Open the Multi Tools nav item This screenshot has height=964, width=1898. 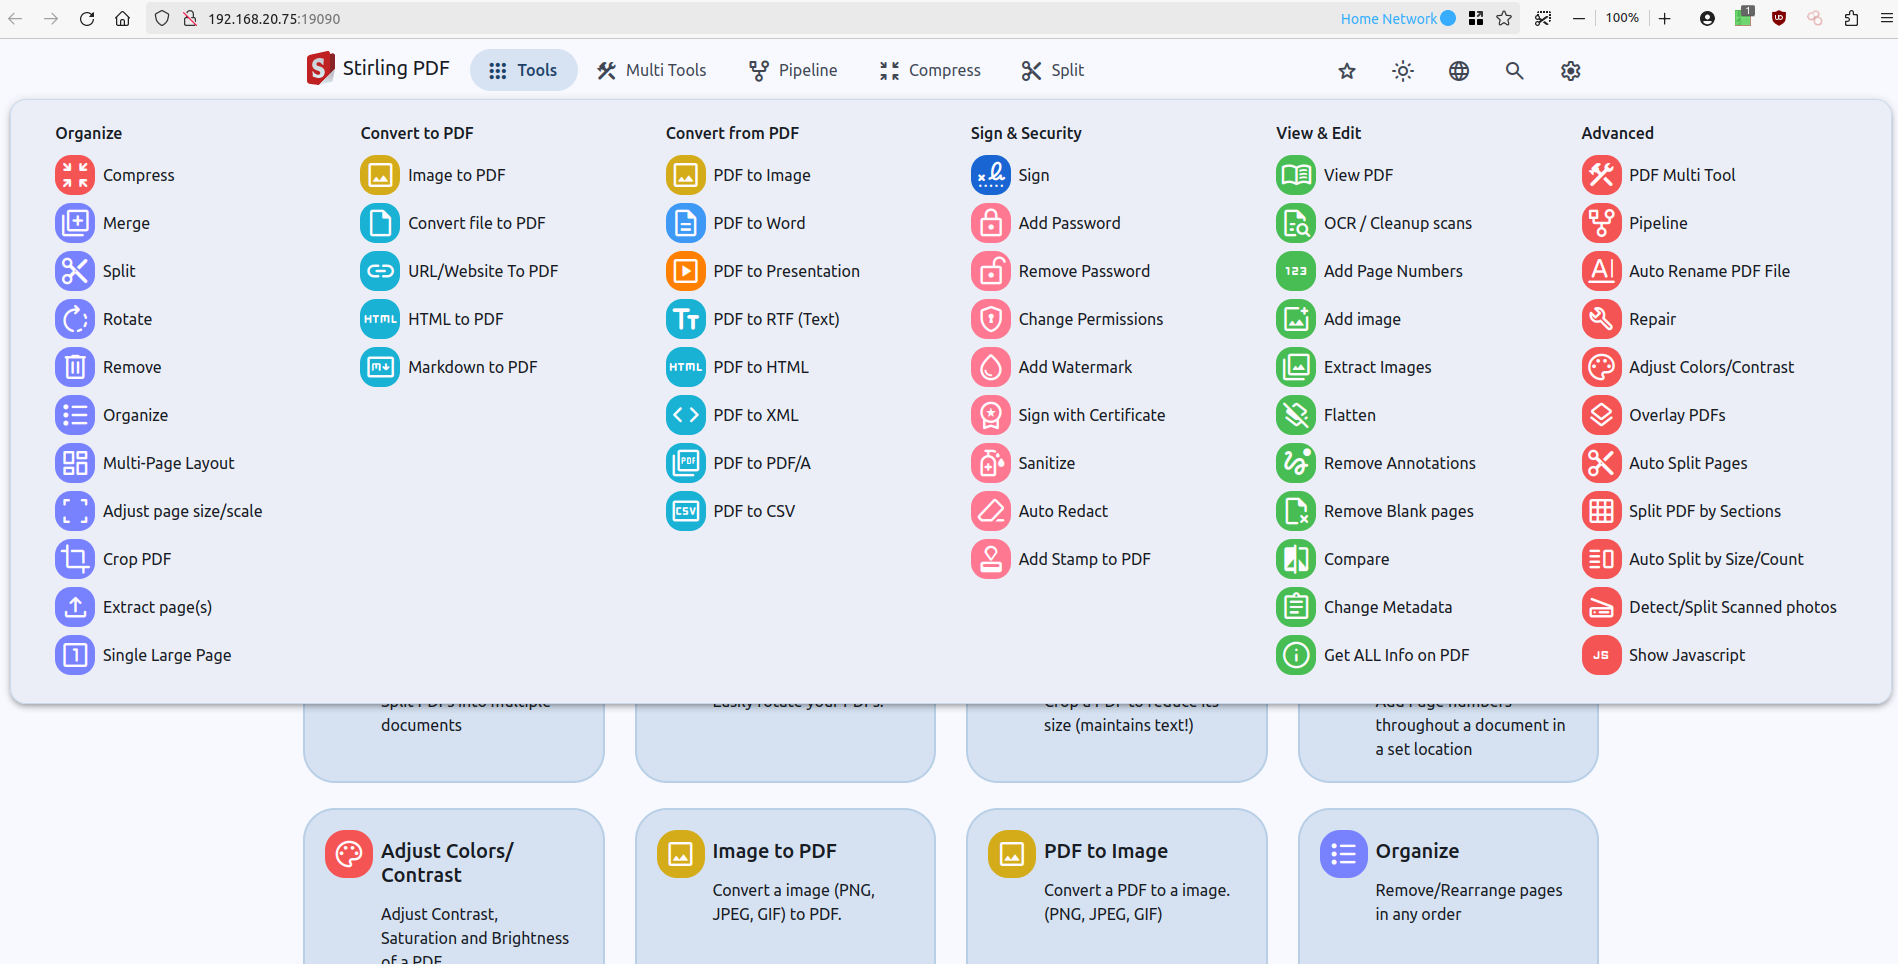pyautogui.click(x=652, y=70)
